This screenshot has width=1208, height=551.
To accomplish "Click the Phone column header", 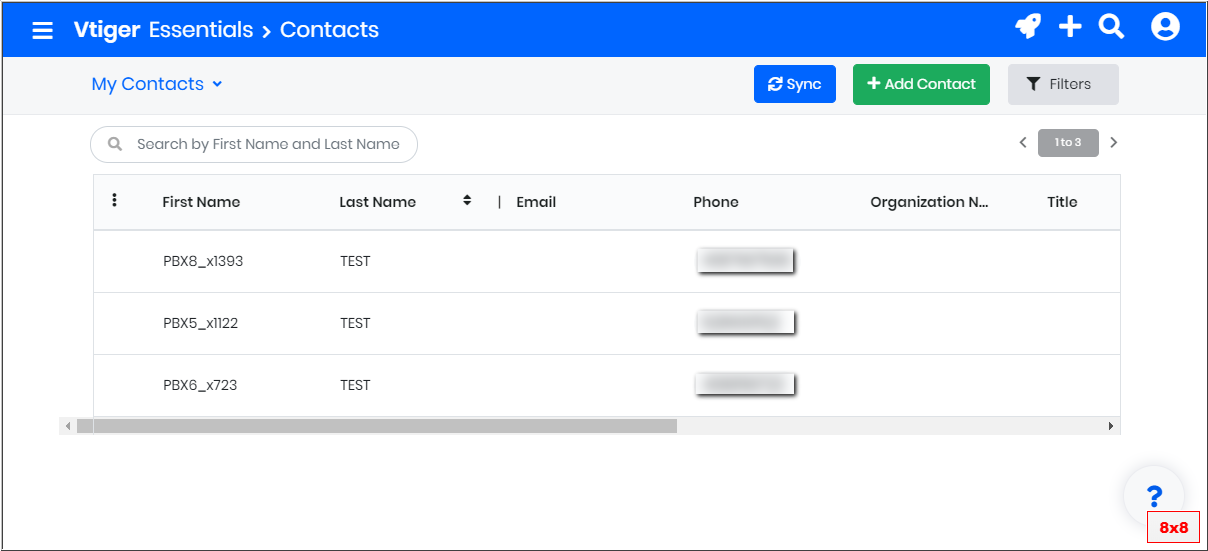I will (x=716, y=202).
